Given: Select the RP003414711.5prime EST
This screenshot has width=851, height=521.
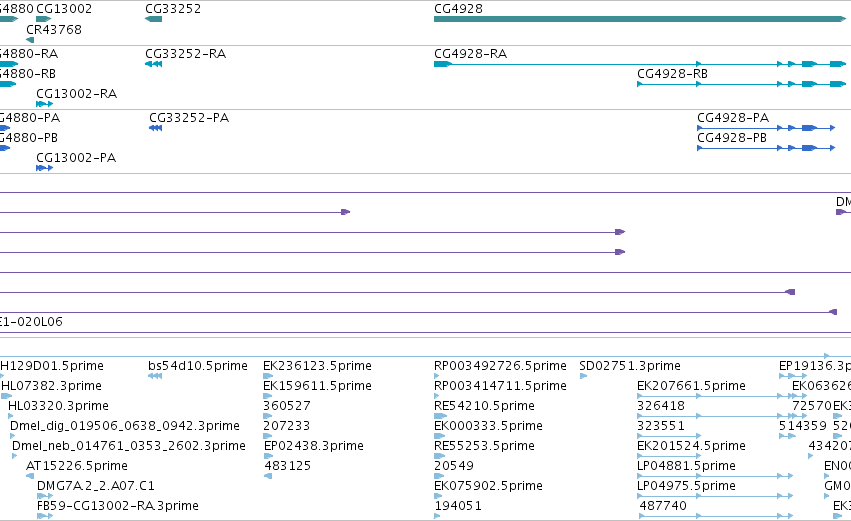Looking at the screenshot, I should click(500, 386).
